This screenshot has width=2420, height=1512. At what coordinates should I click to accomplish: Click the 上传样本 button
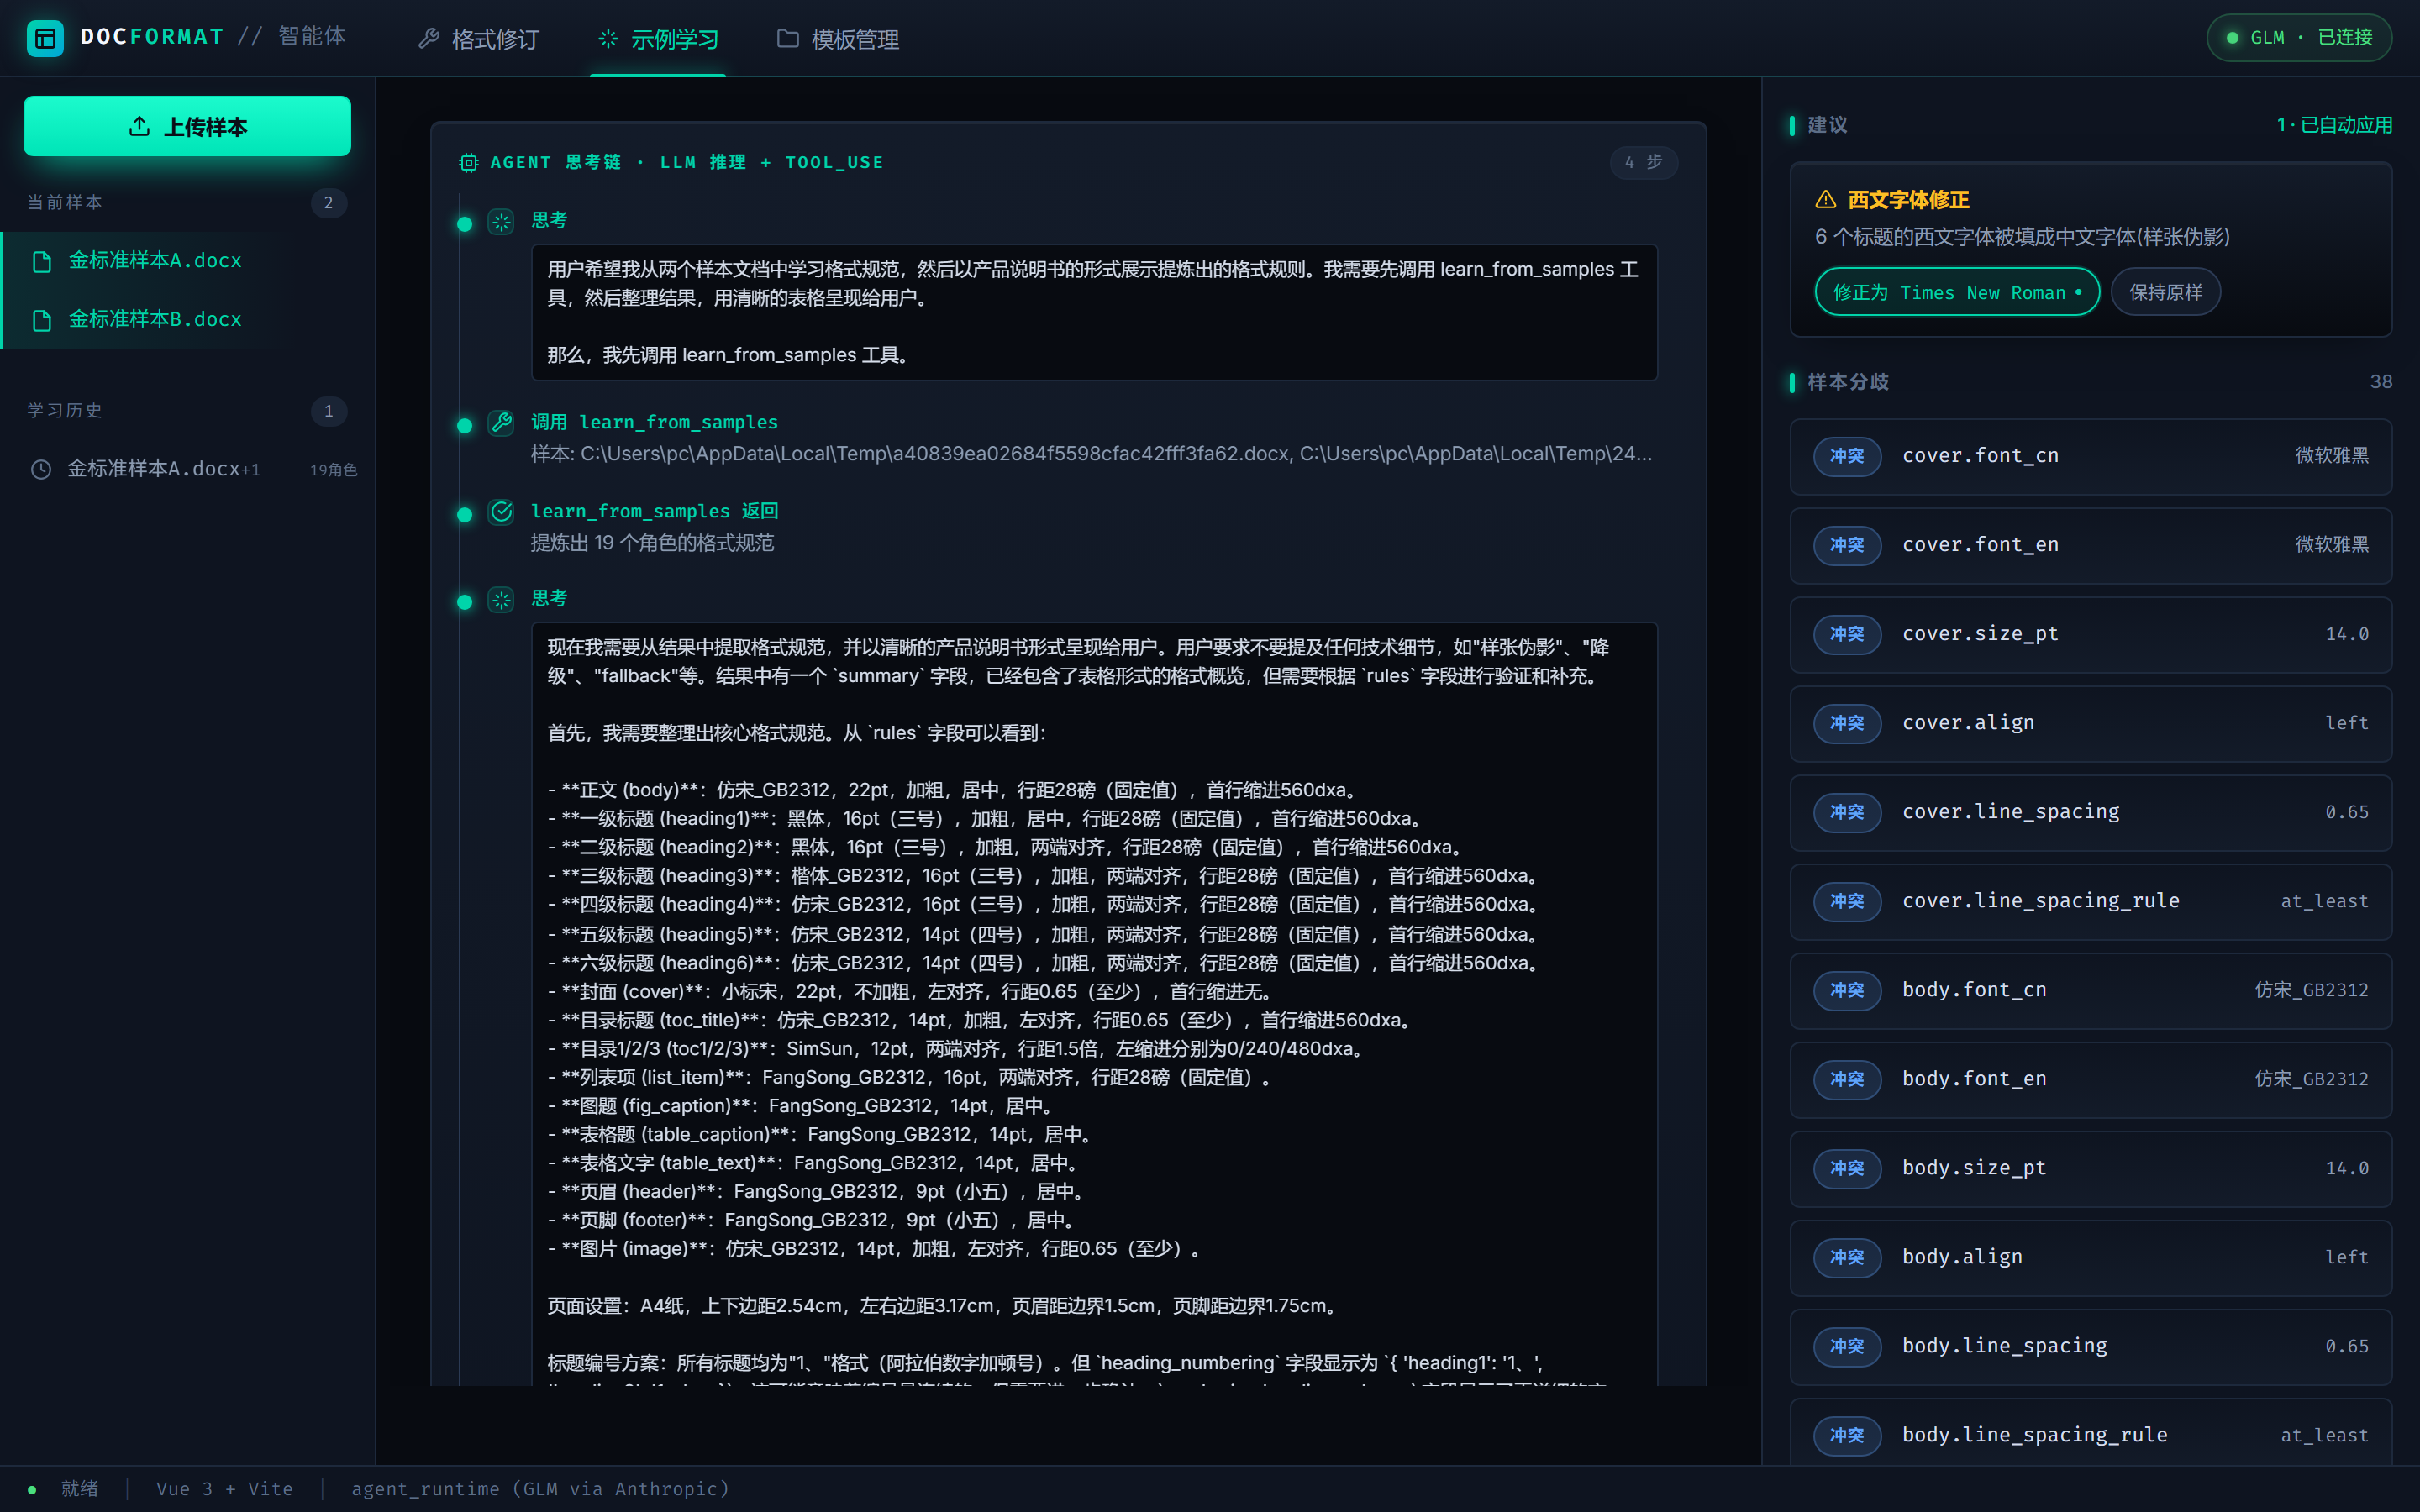coord(187,126)
